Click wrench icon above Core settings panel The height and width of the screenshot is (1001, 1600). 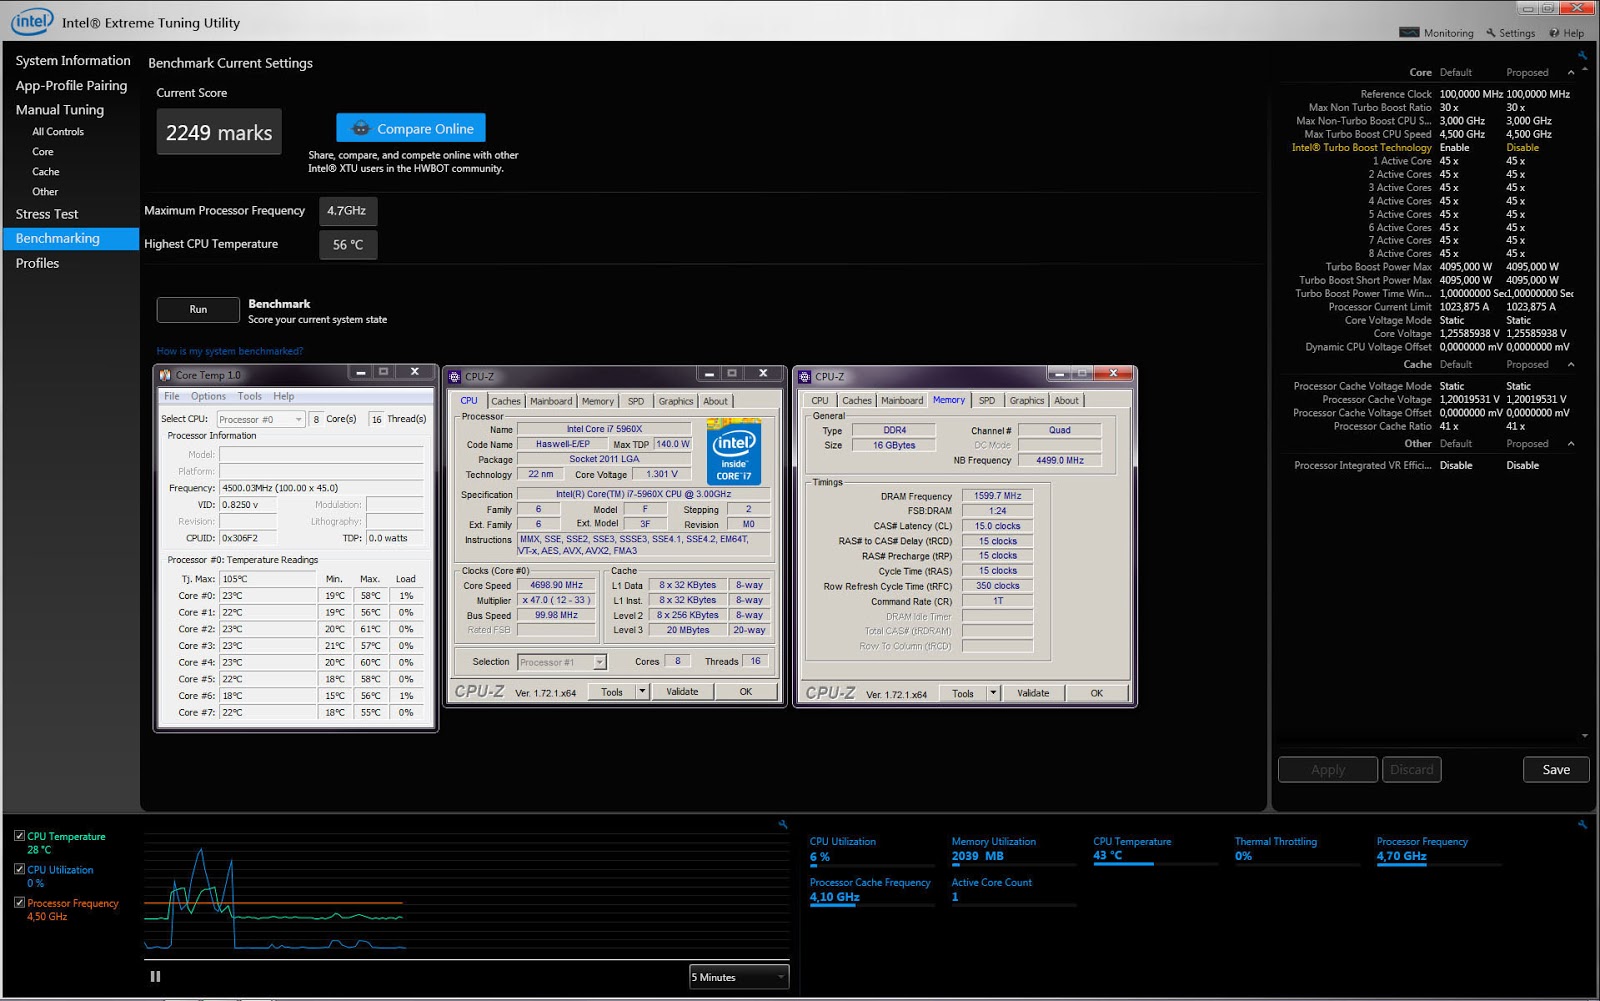coord(1582,56)
